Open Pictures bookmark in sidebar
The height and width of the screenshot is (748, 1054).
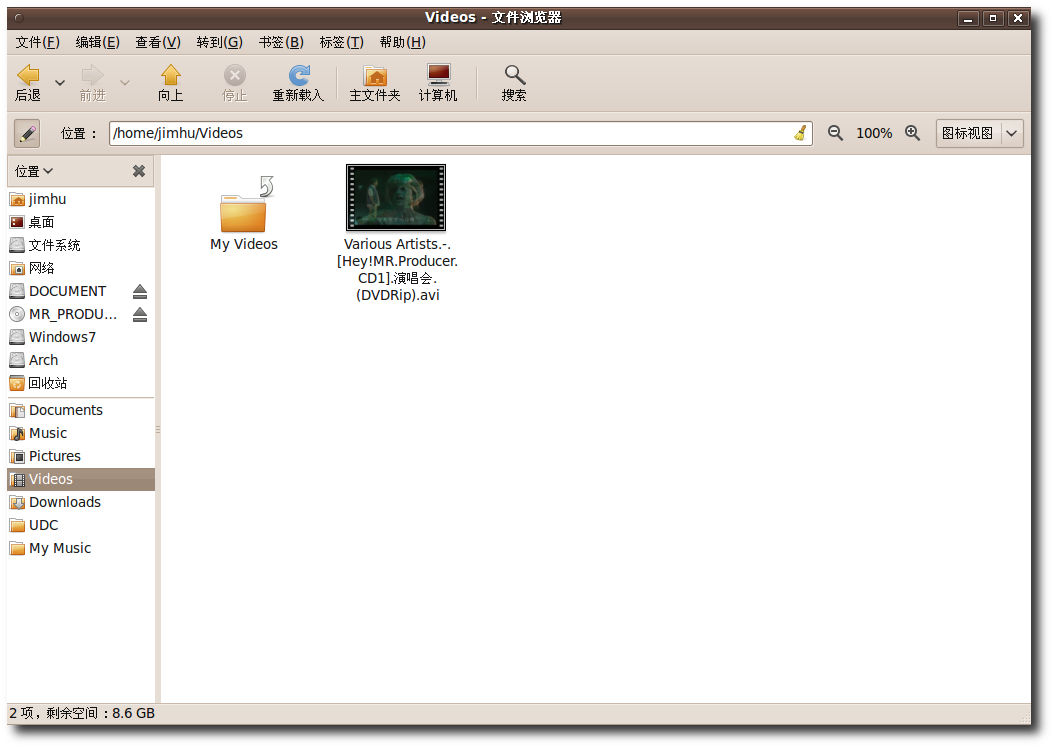pos(81,456)
